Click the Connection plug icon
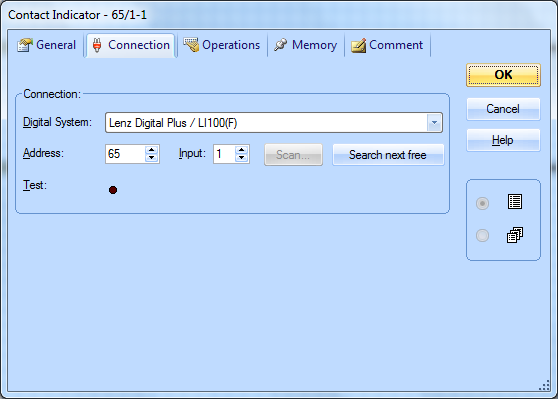 [97, 46]
